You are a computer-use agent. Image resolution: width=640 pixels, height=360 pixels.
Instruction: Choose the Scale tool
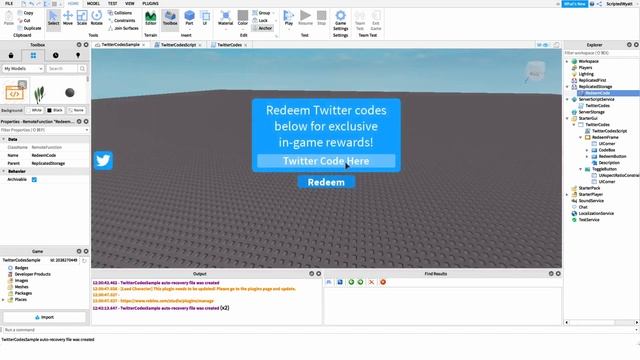pos(82,18)
